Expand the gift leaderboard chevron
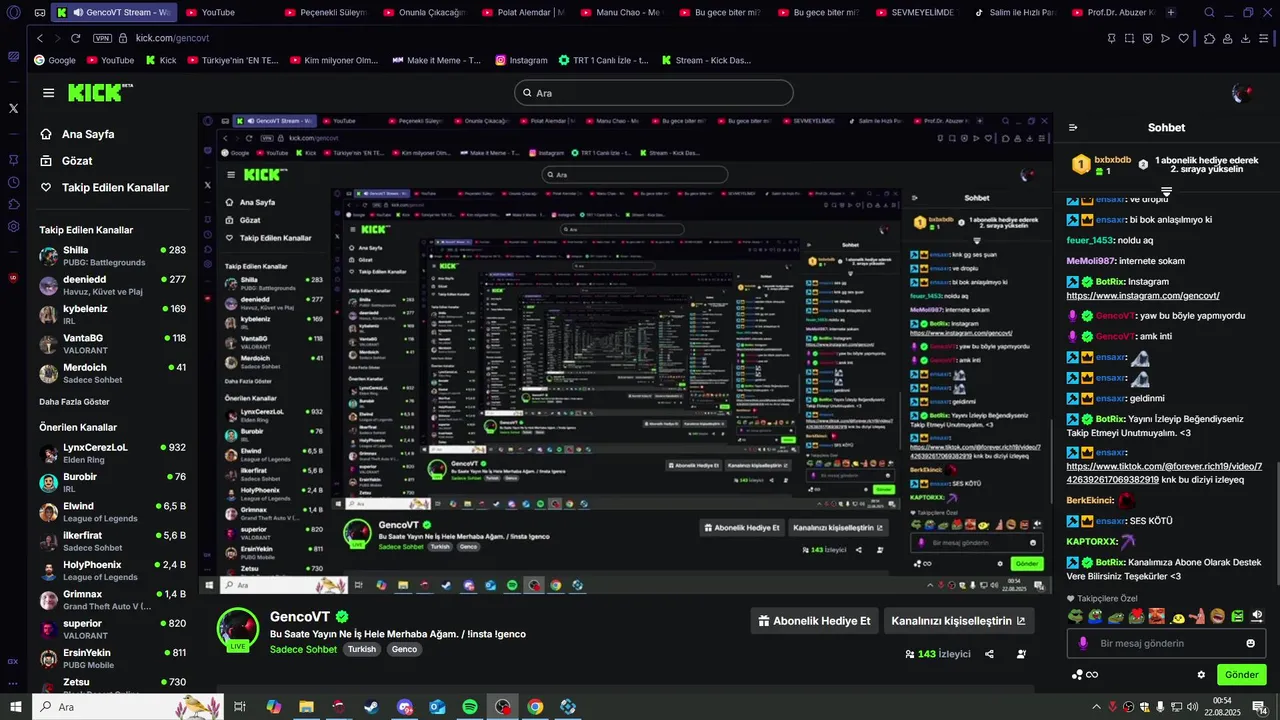The image size is (1280, 720). 1166,191
